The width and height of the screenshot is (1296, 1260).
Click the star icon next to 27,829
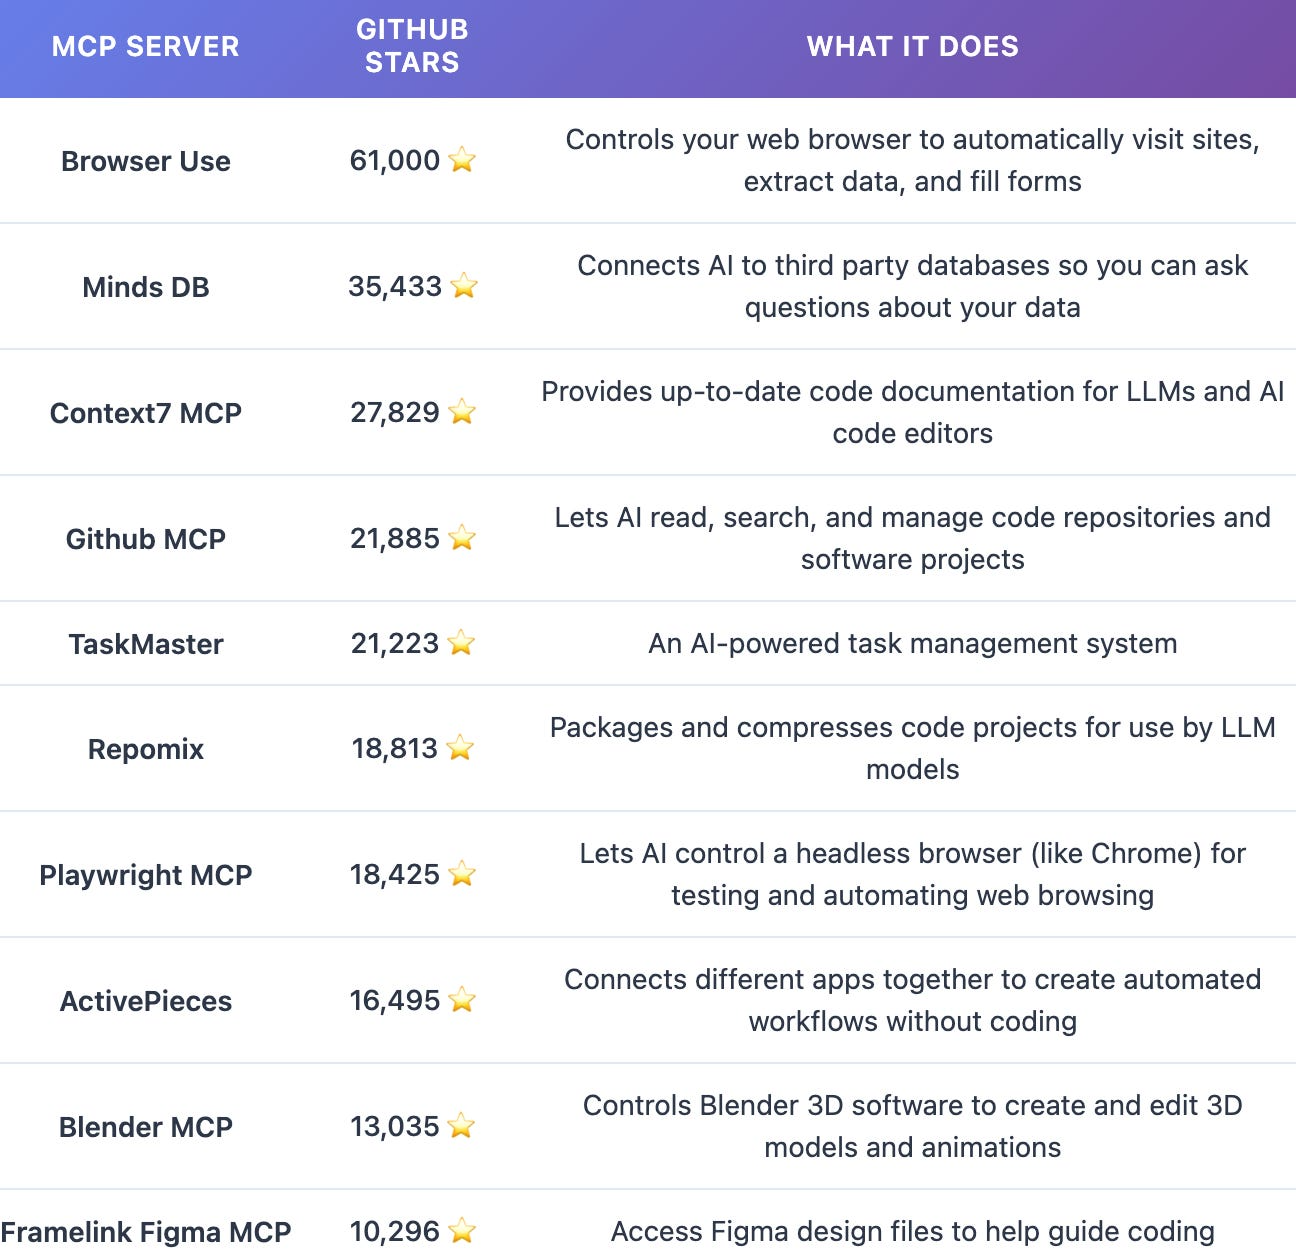pos(462,412)
